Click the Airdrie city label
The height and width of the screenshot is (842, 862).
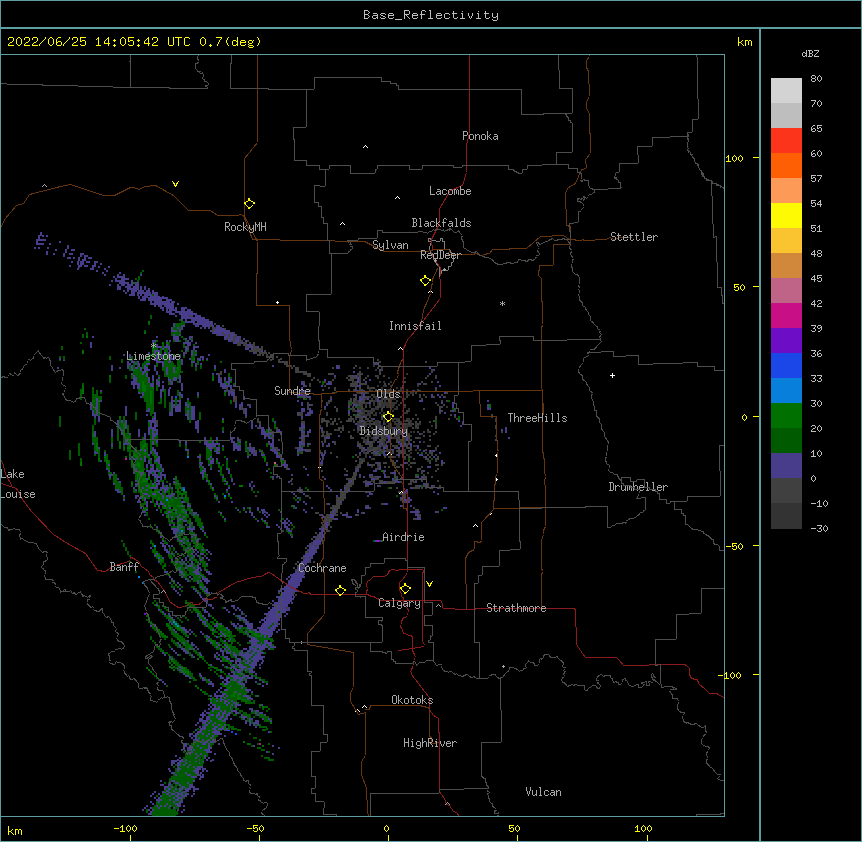(403, 537)
